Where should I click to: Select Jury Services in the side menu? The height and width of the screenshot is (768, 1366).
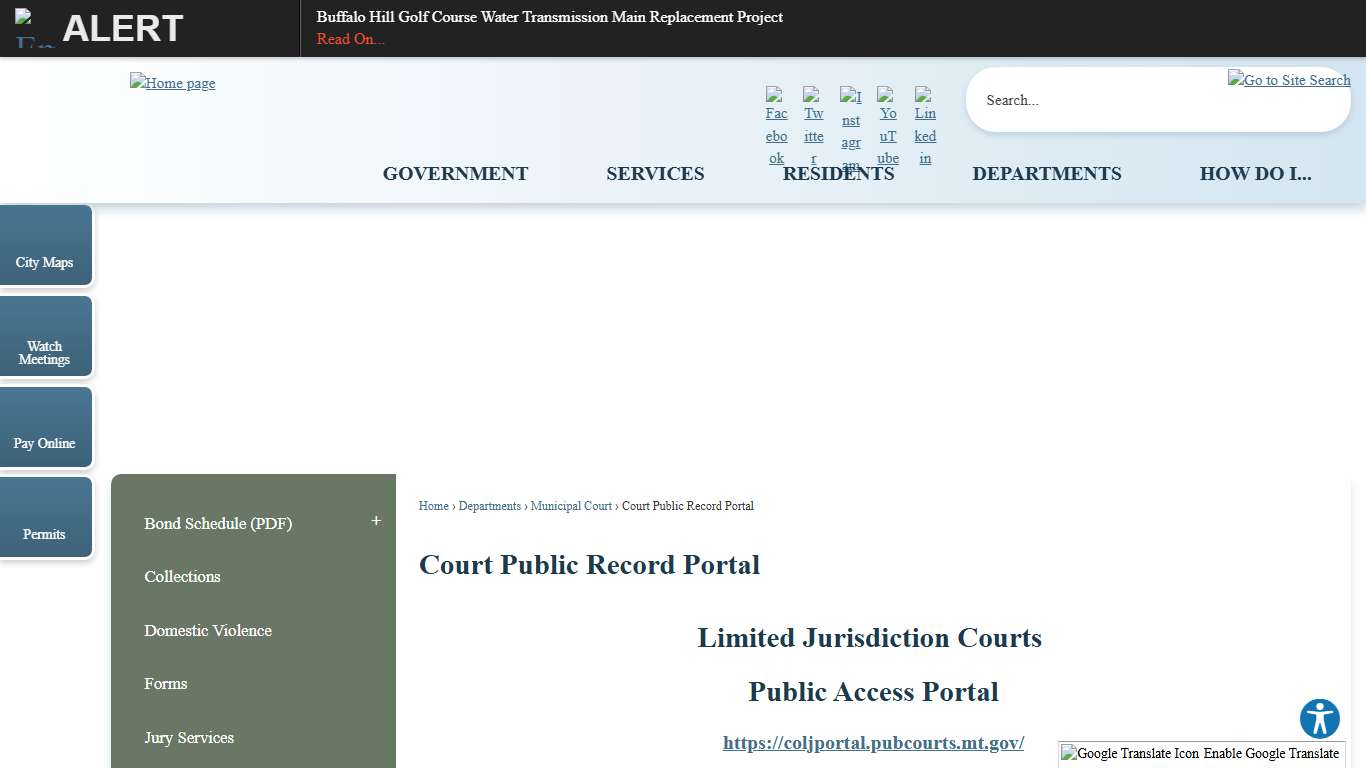[189, 738]
